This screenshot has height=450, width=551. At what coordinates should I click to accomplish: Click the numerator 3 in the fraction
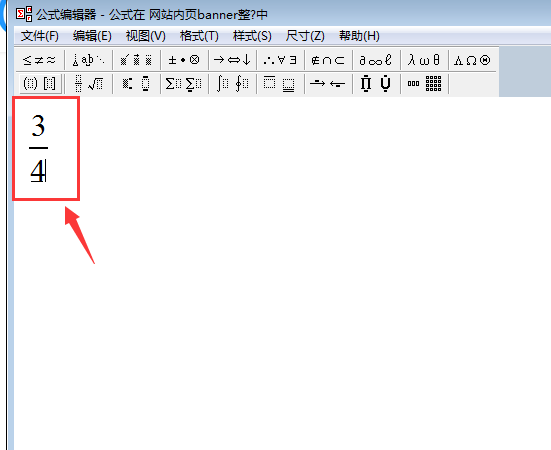(x=38, y=126)
